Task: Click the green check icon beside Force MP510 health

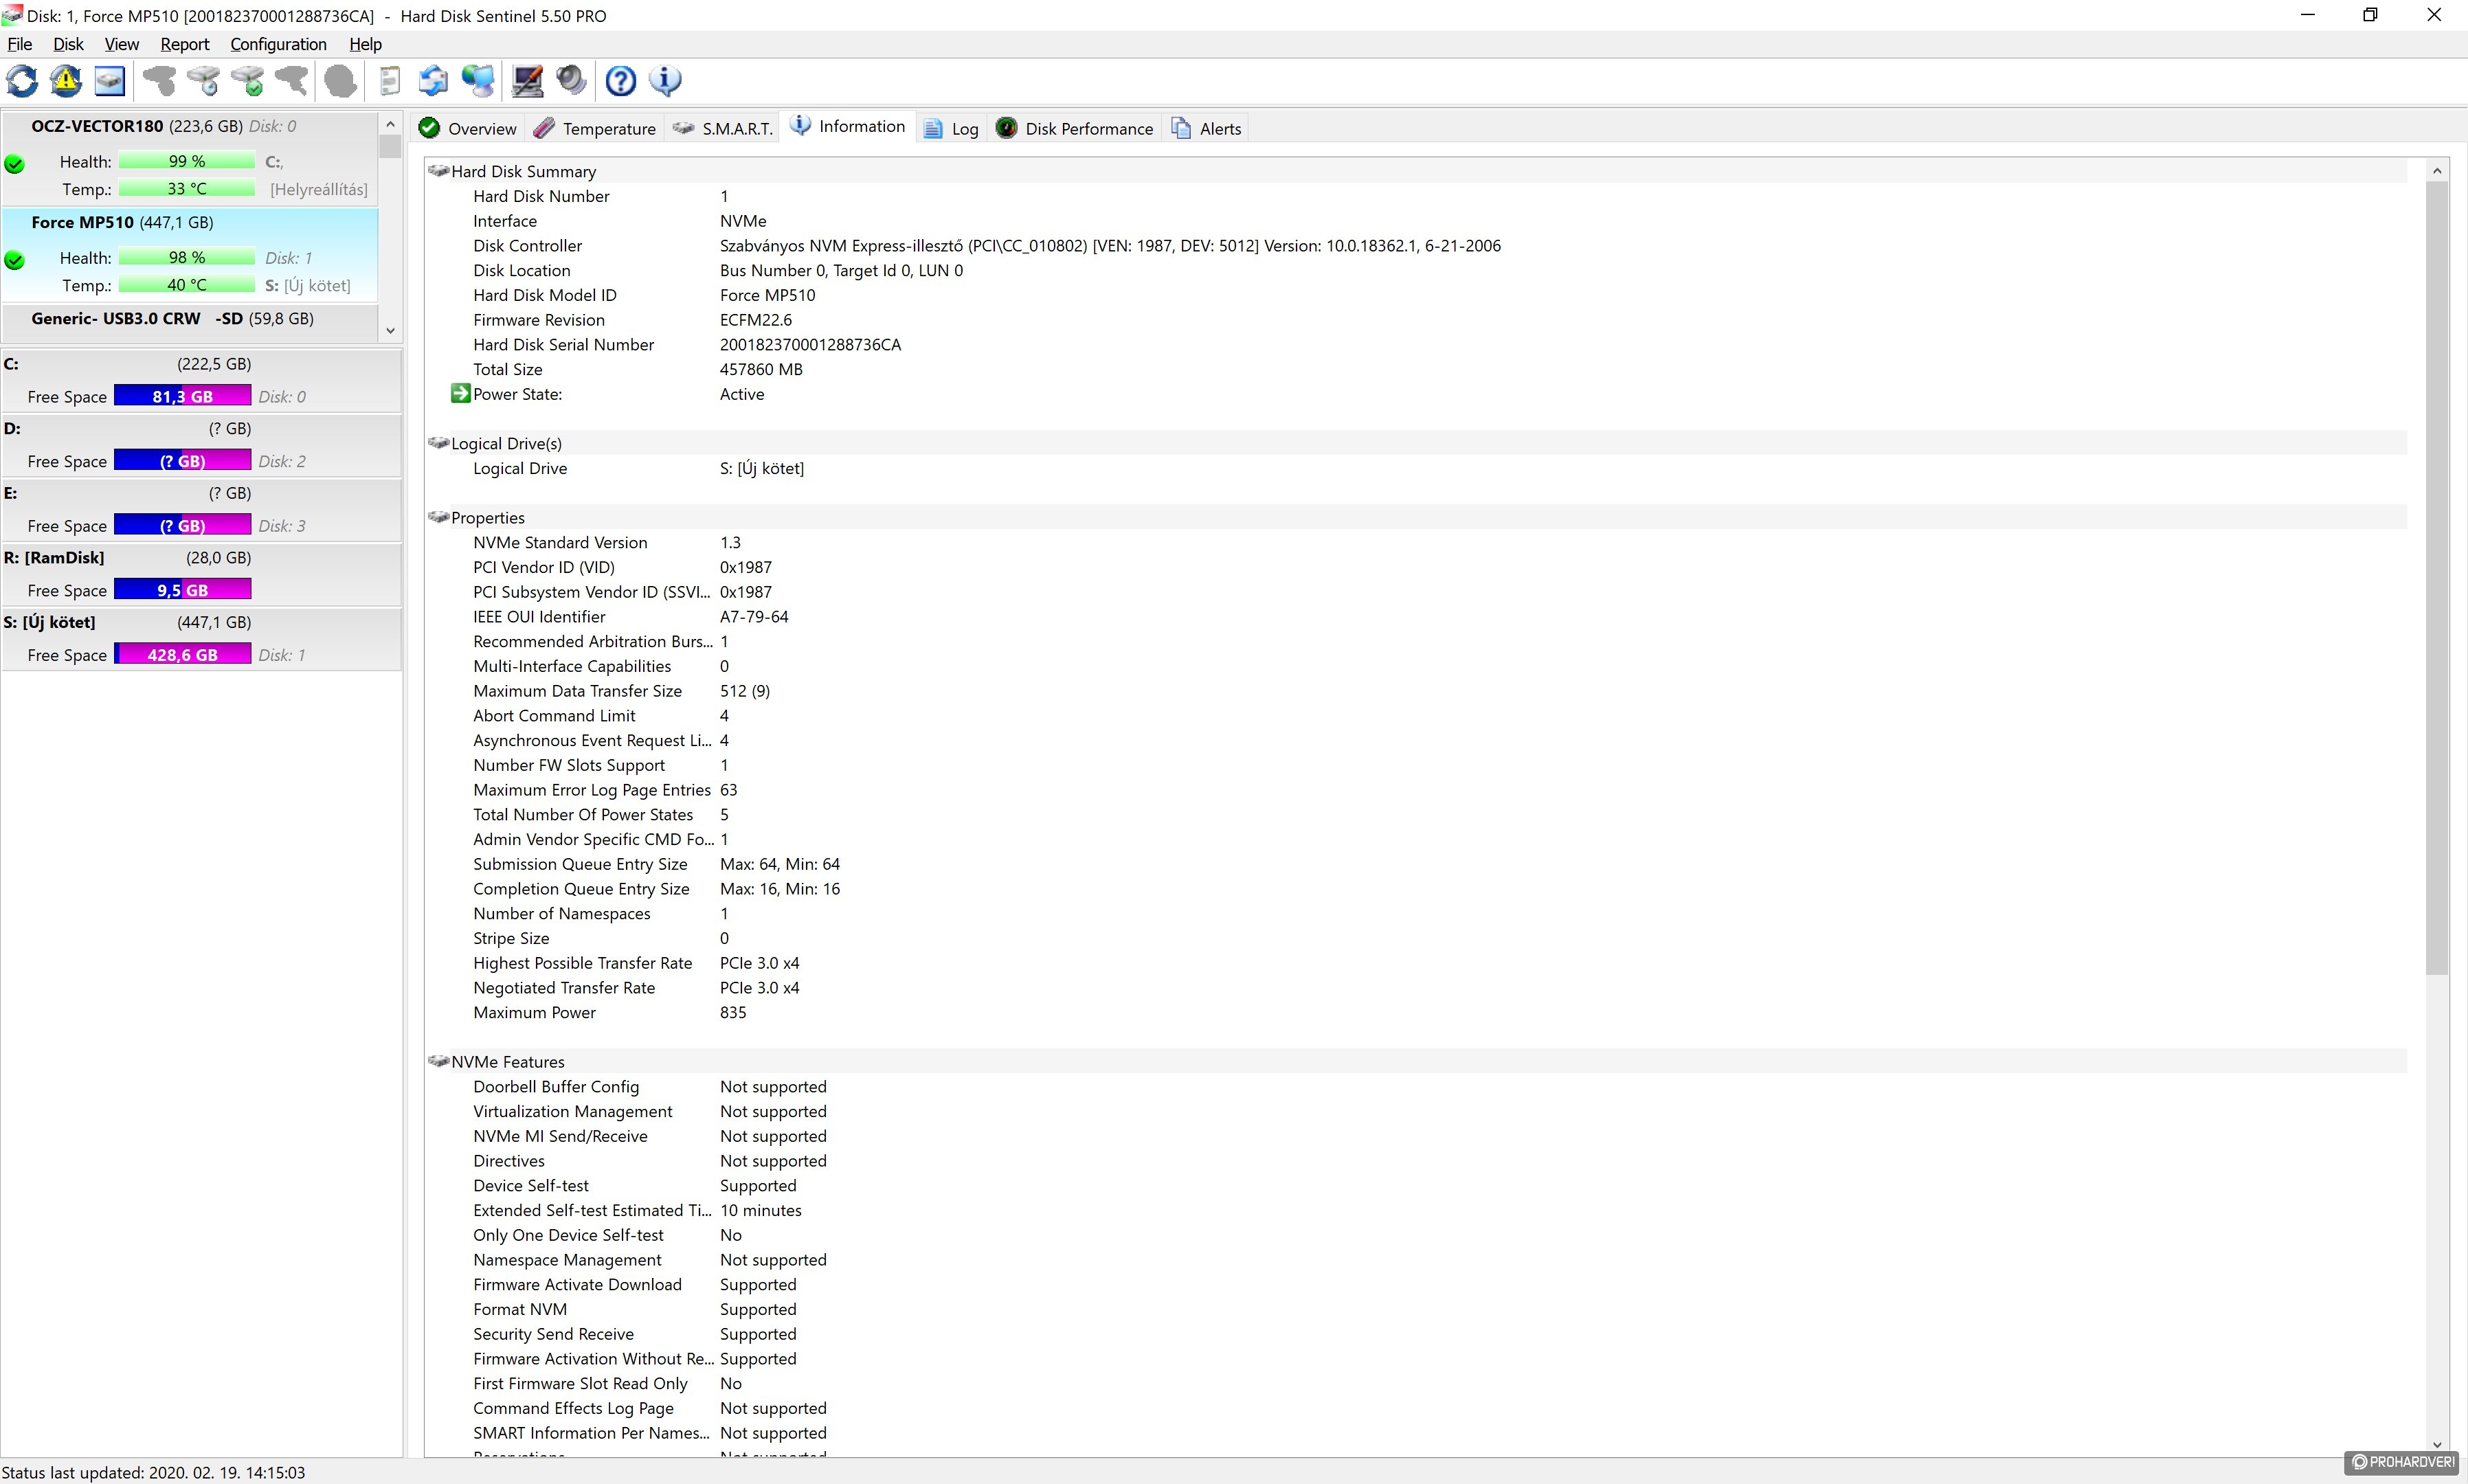Action: click(15, 260)
